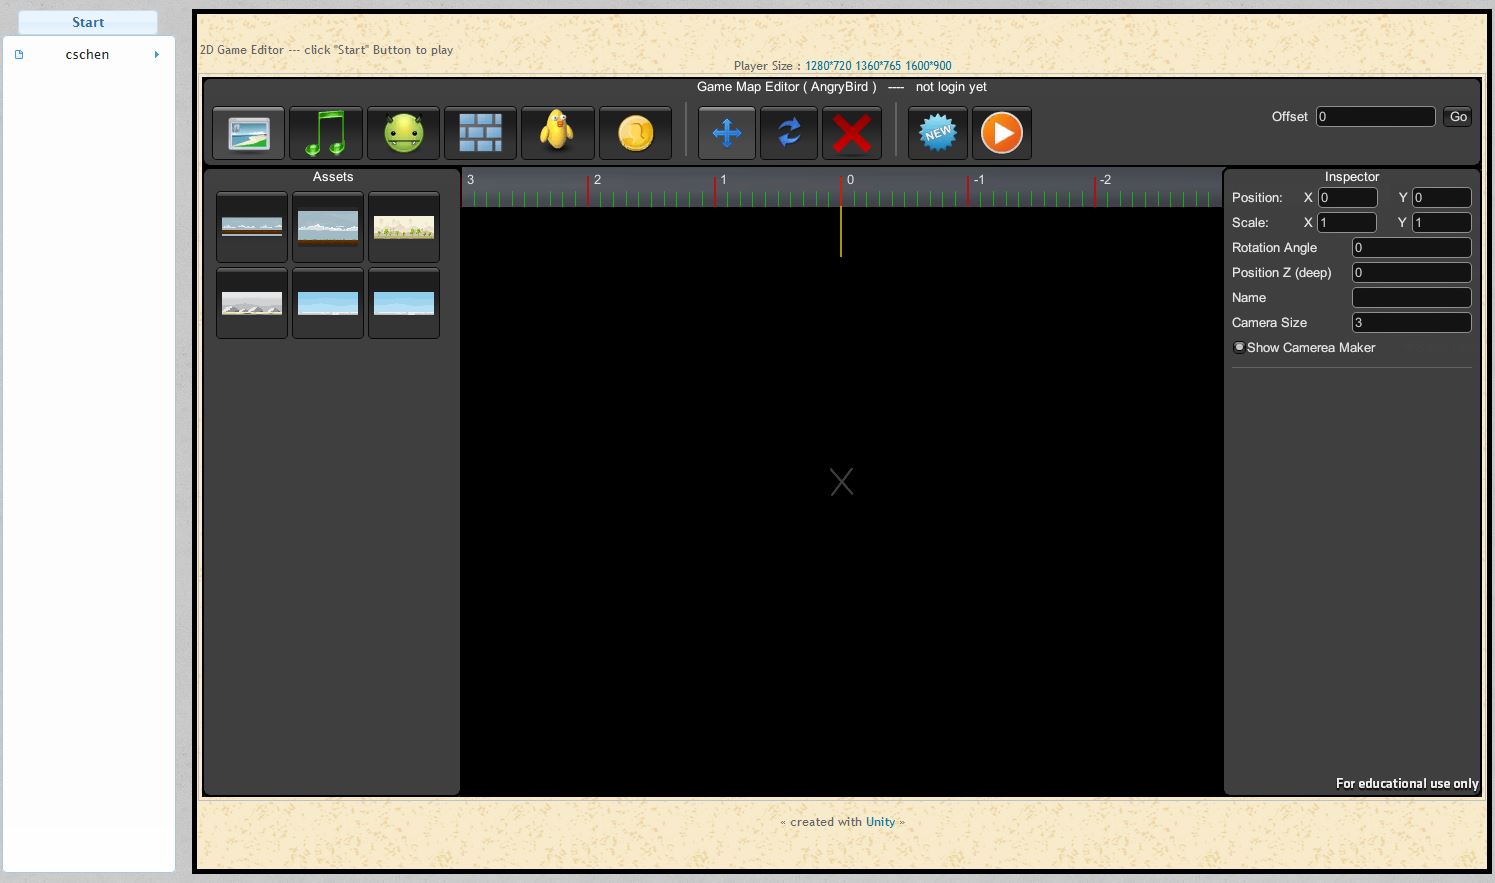Click the red X delete tool

click(x=851, y=133)
